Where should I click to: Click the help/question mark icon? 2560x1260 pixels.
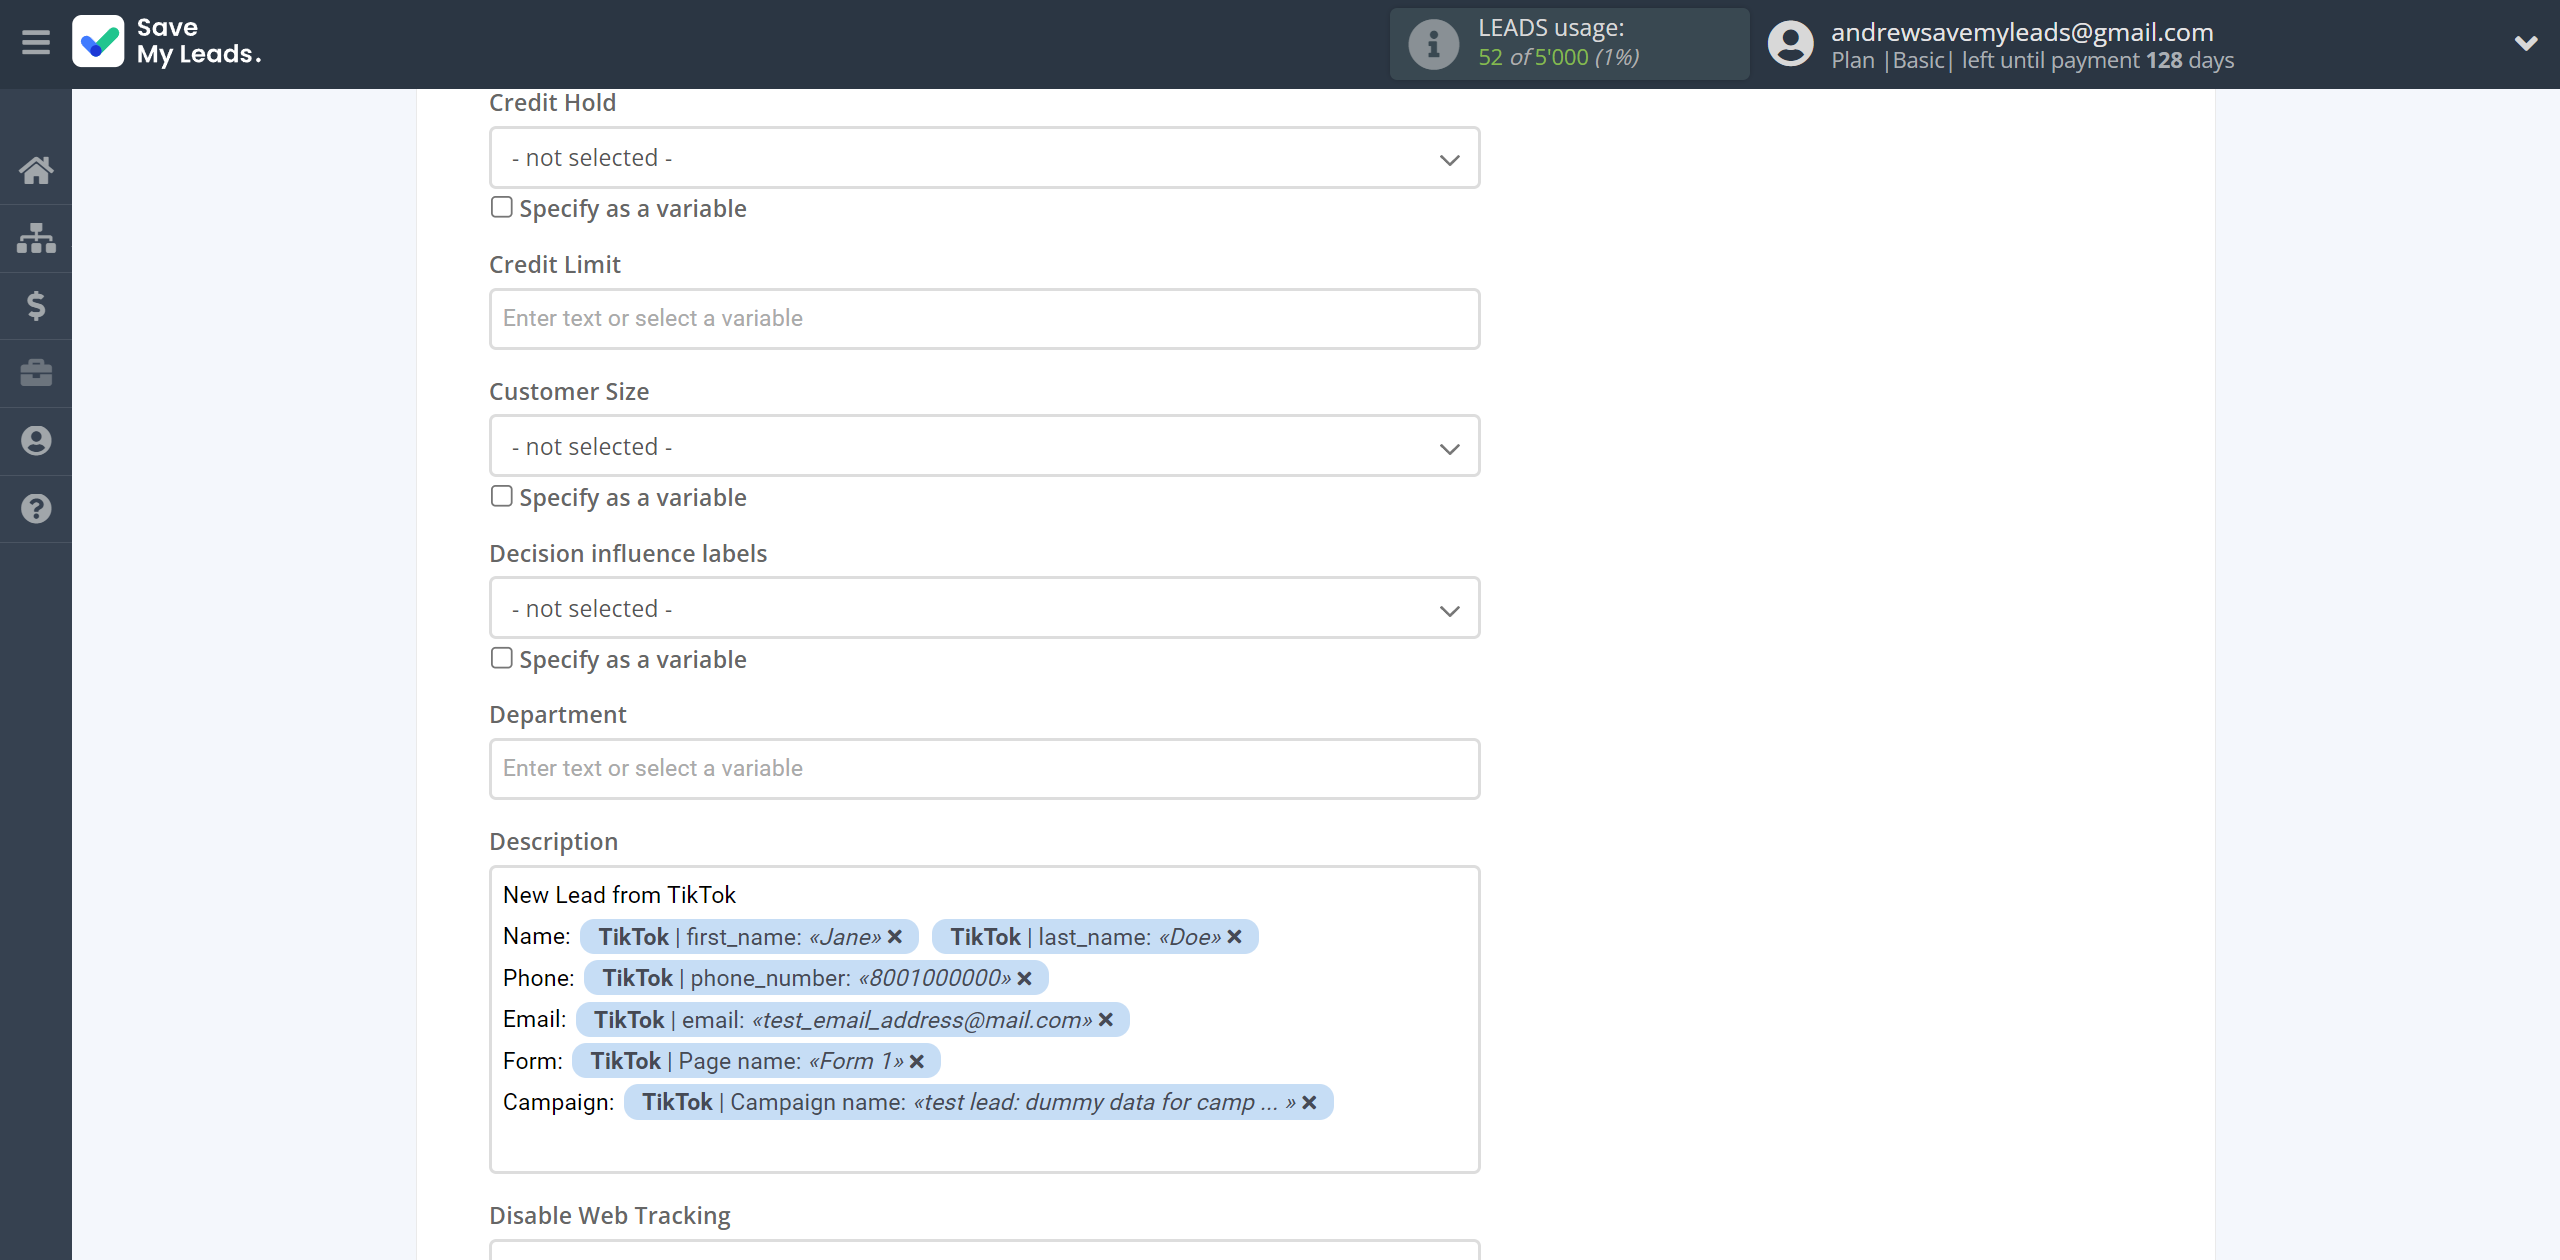click(x=34, y=508)
